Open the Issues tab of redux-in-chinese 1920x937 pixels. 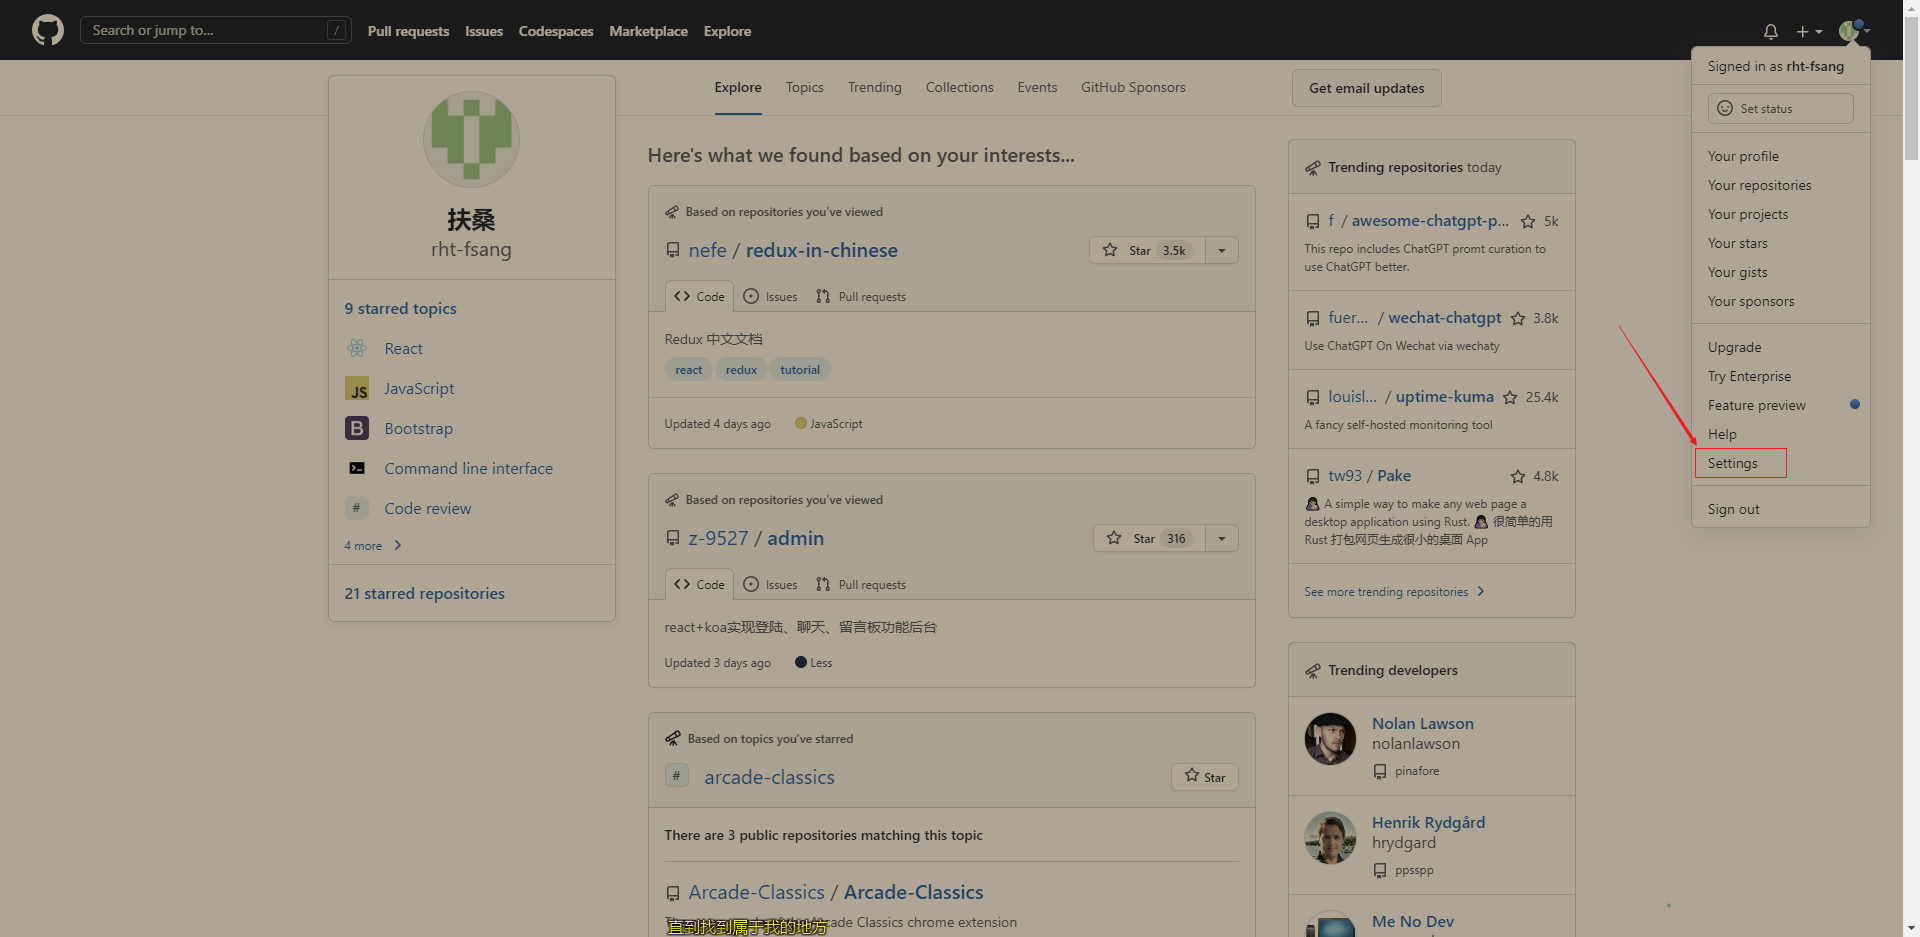(770, 296)
